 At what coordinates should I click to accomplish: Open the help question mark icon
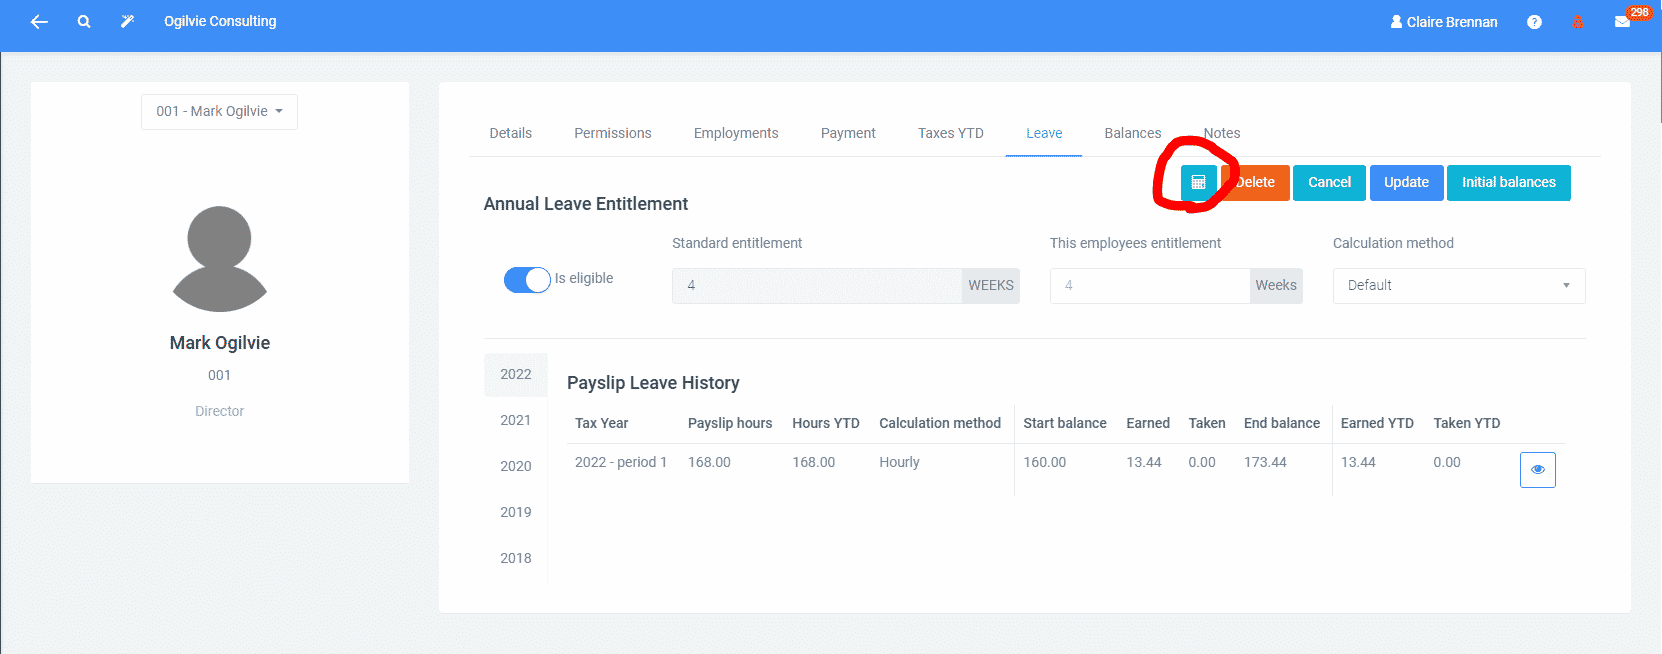[x=1534, y=22]
